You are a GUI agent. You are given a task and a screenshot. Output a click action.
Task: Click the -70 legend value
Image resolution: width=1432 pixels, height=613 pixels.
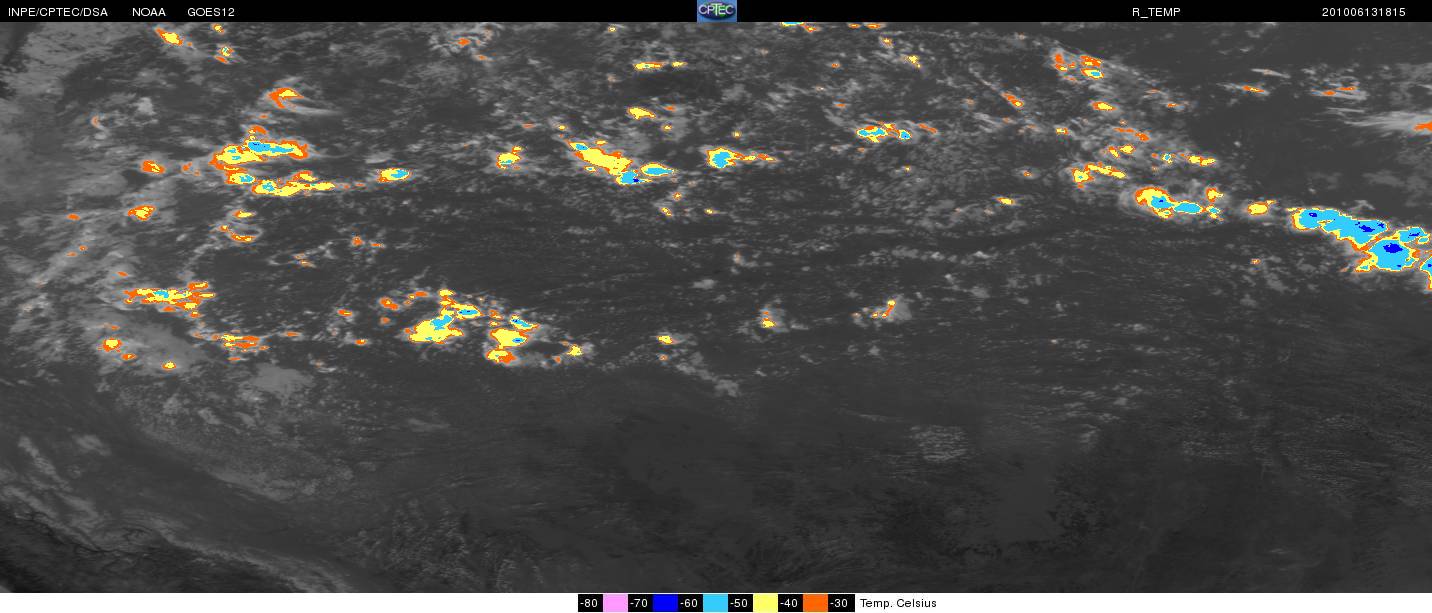[640, 603]
